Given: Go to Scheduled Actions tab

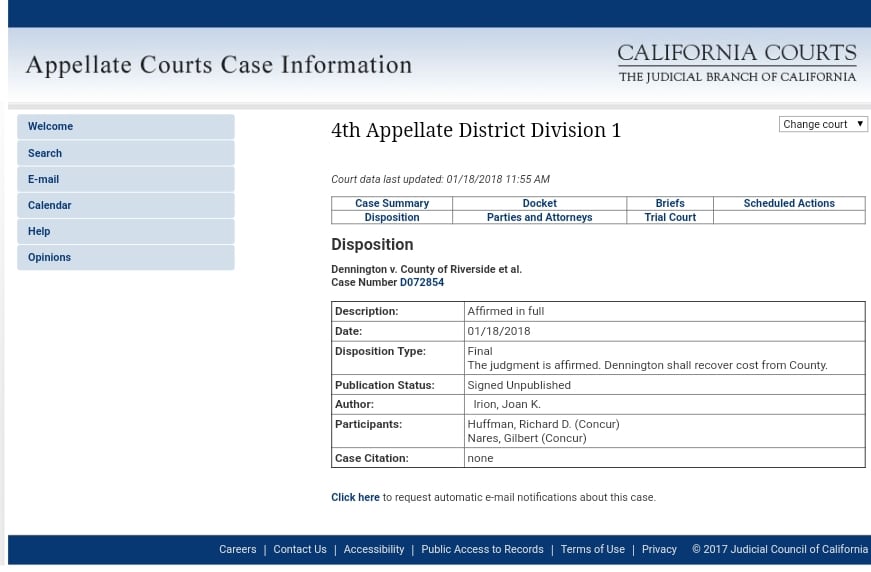Looking at the screenshot, I should [x=789, y=203].
